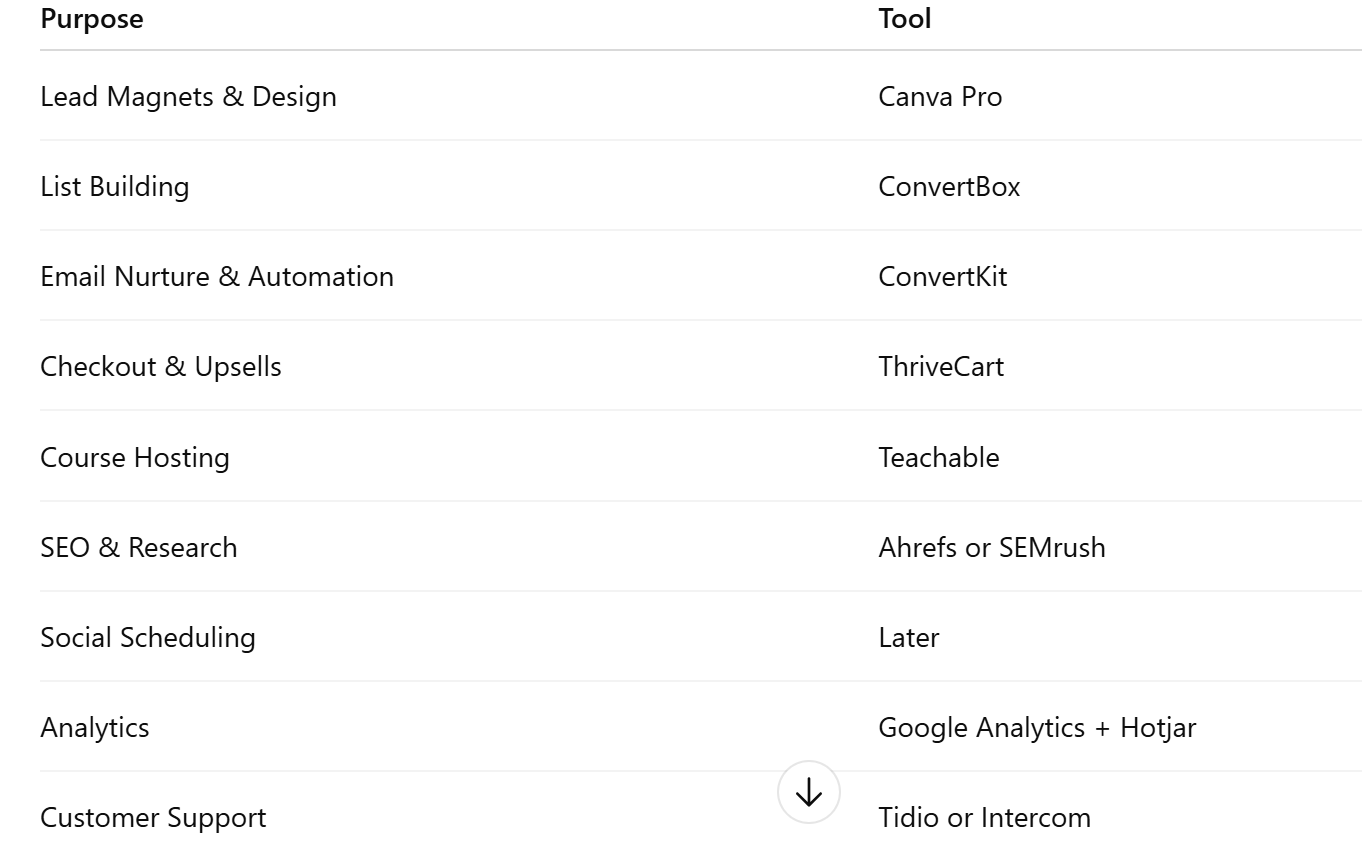Click the Tool column header
1362x842 pixels.
904,19
